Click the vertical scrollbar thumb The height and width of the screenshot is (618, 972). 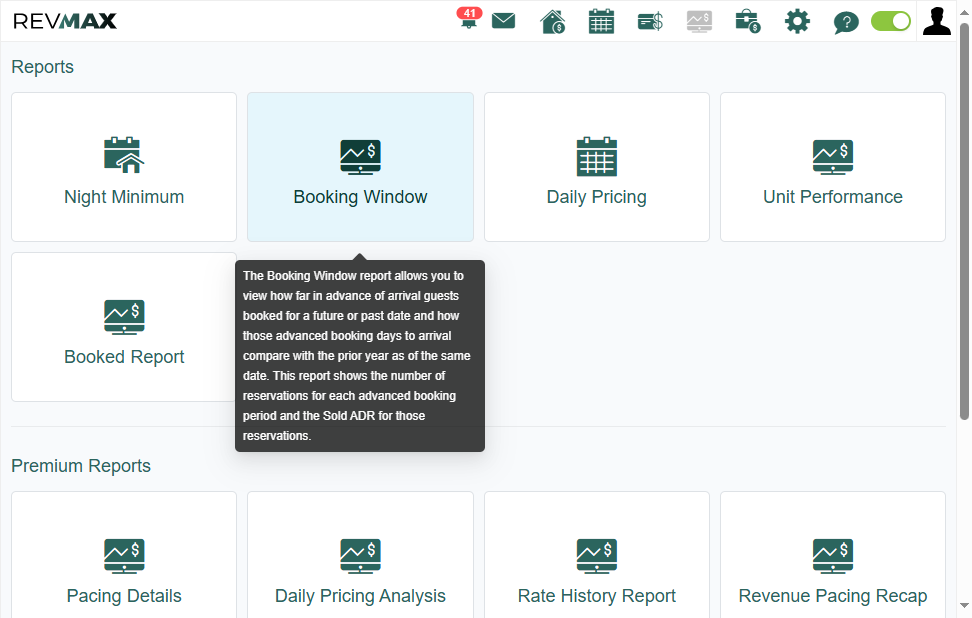(x=964, y=222)
